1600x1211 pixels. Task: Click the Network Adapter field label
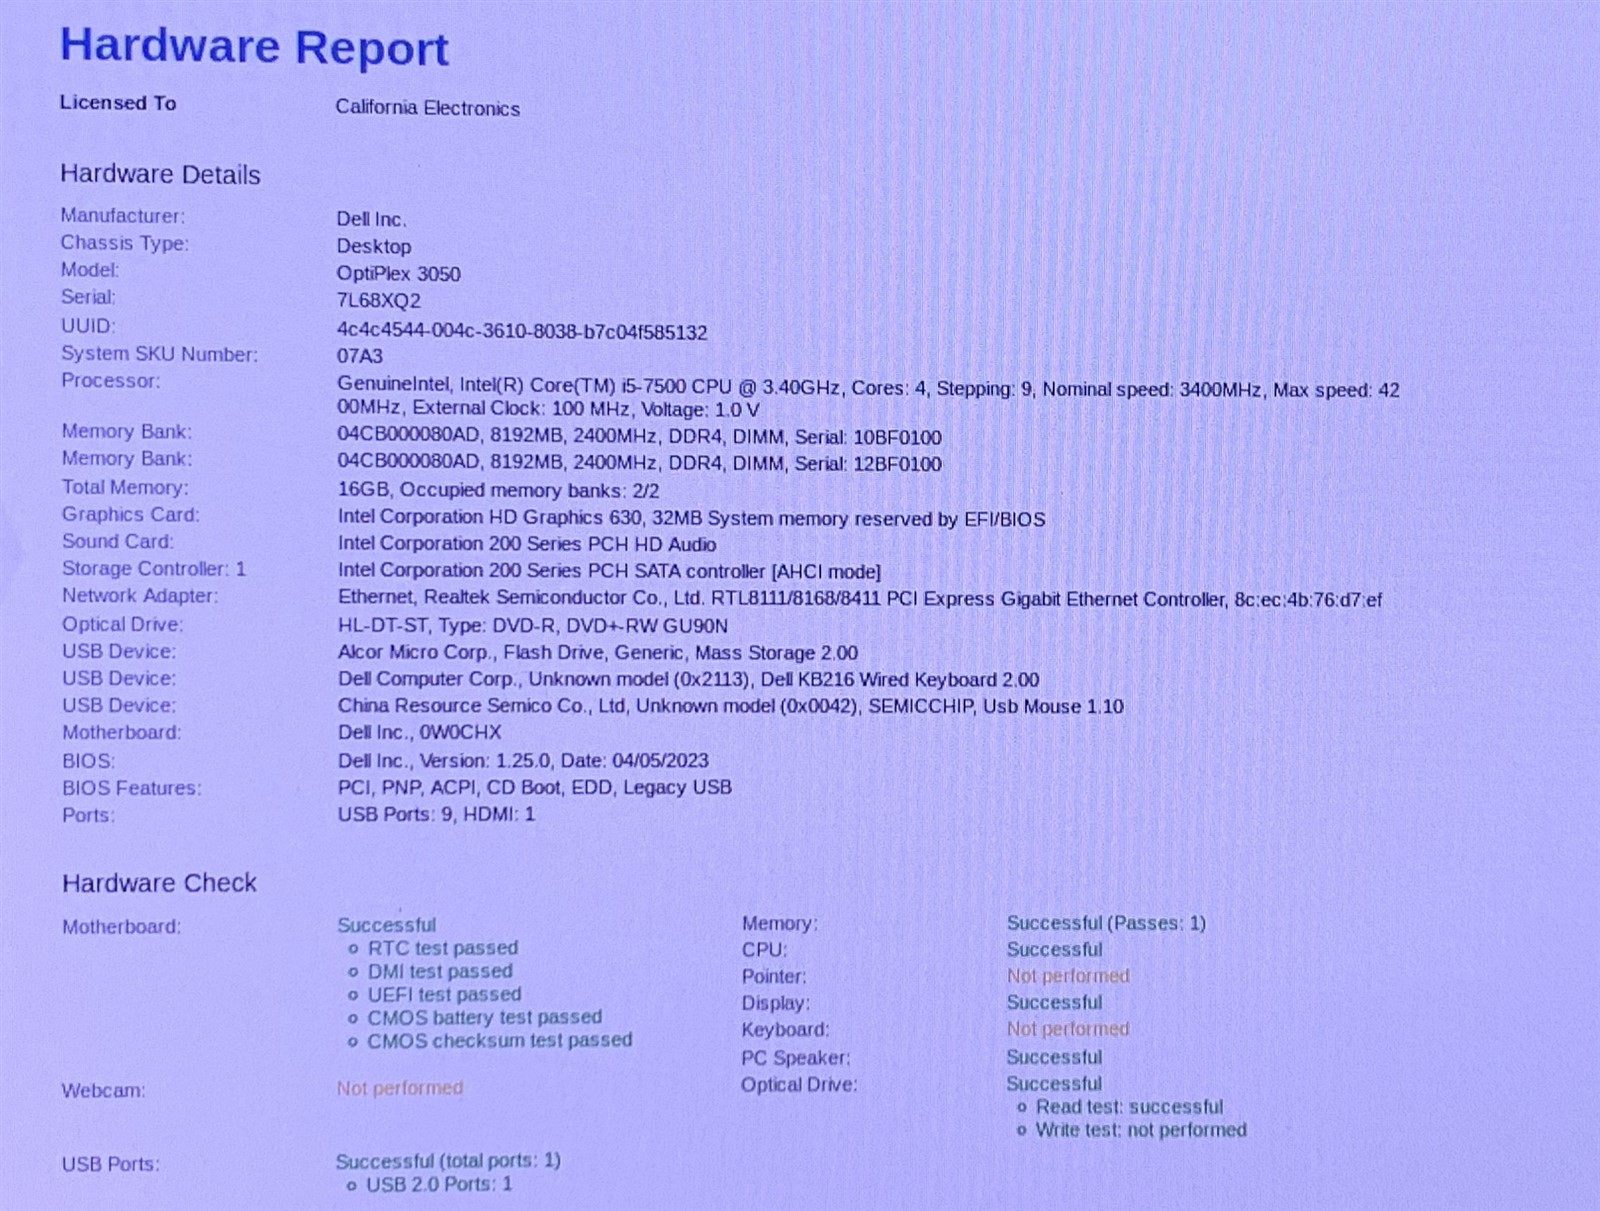pyautogui.click(x=140, y=596)
